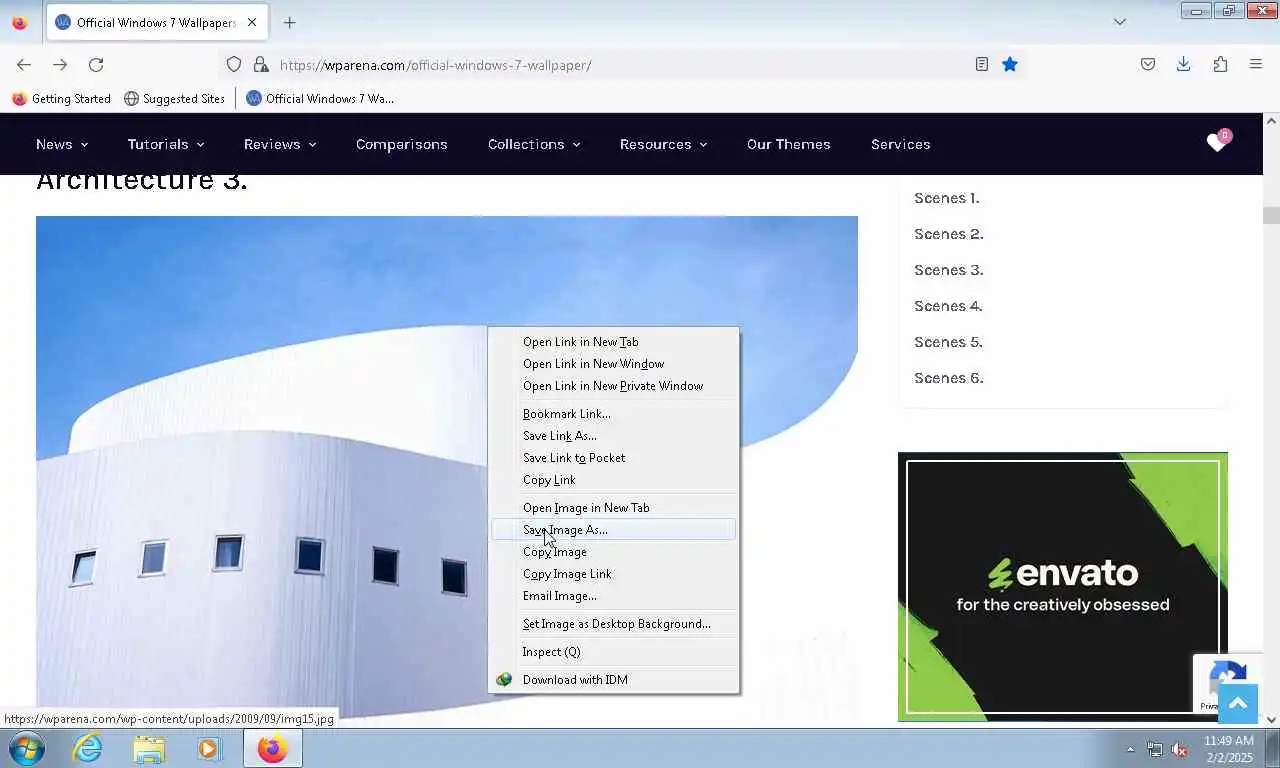Open the Getting Started bookmark
Viewport: 1280px width, 768px height.
(61, 98)
